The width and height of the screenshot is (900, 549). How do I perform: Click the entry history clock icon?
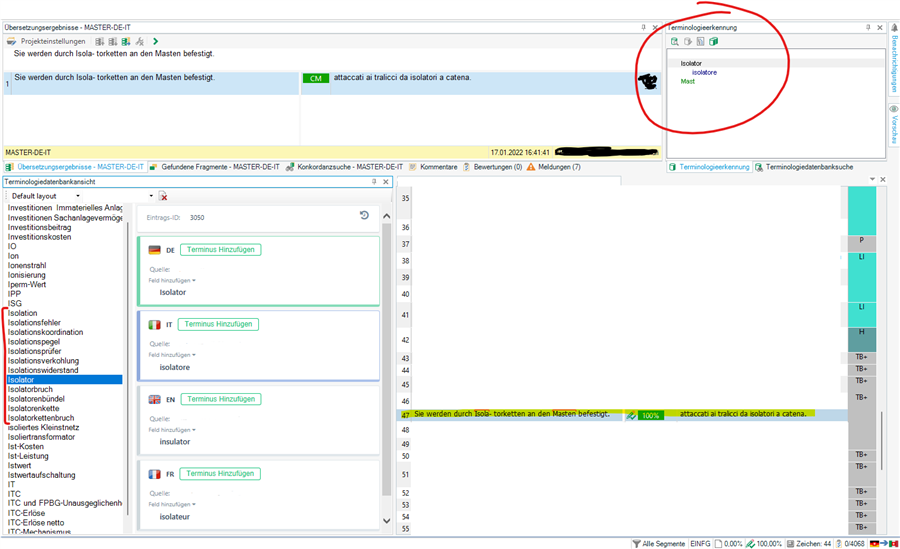(364, 215)
